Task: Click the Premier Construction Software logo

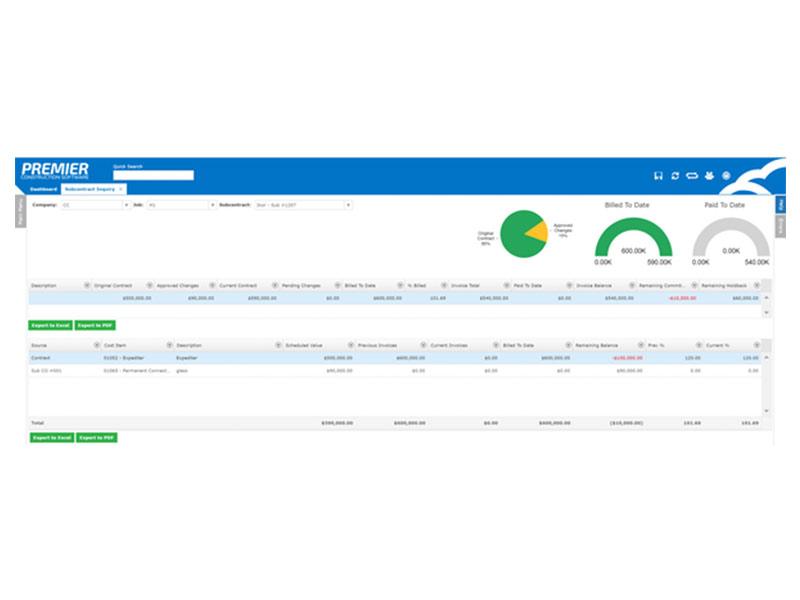Action: click(55, 170)
